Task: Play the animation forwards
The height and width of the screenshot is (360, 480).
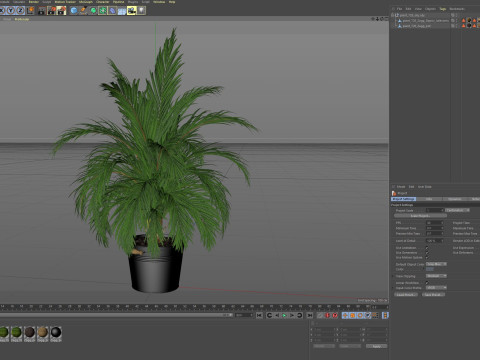Action: point(284,315)
